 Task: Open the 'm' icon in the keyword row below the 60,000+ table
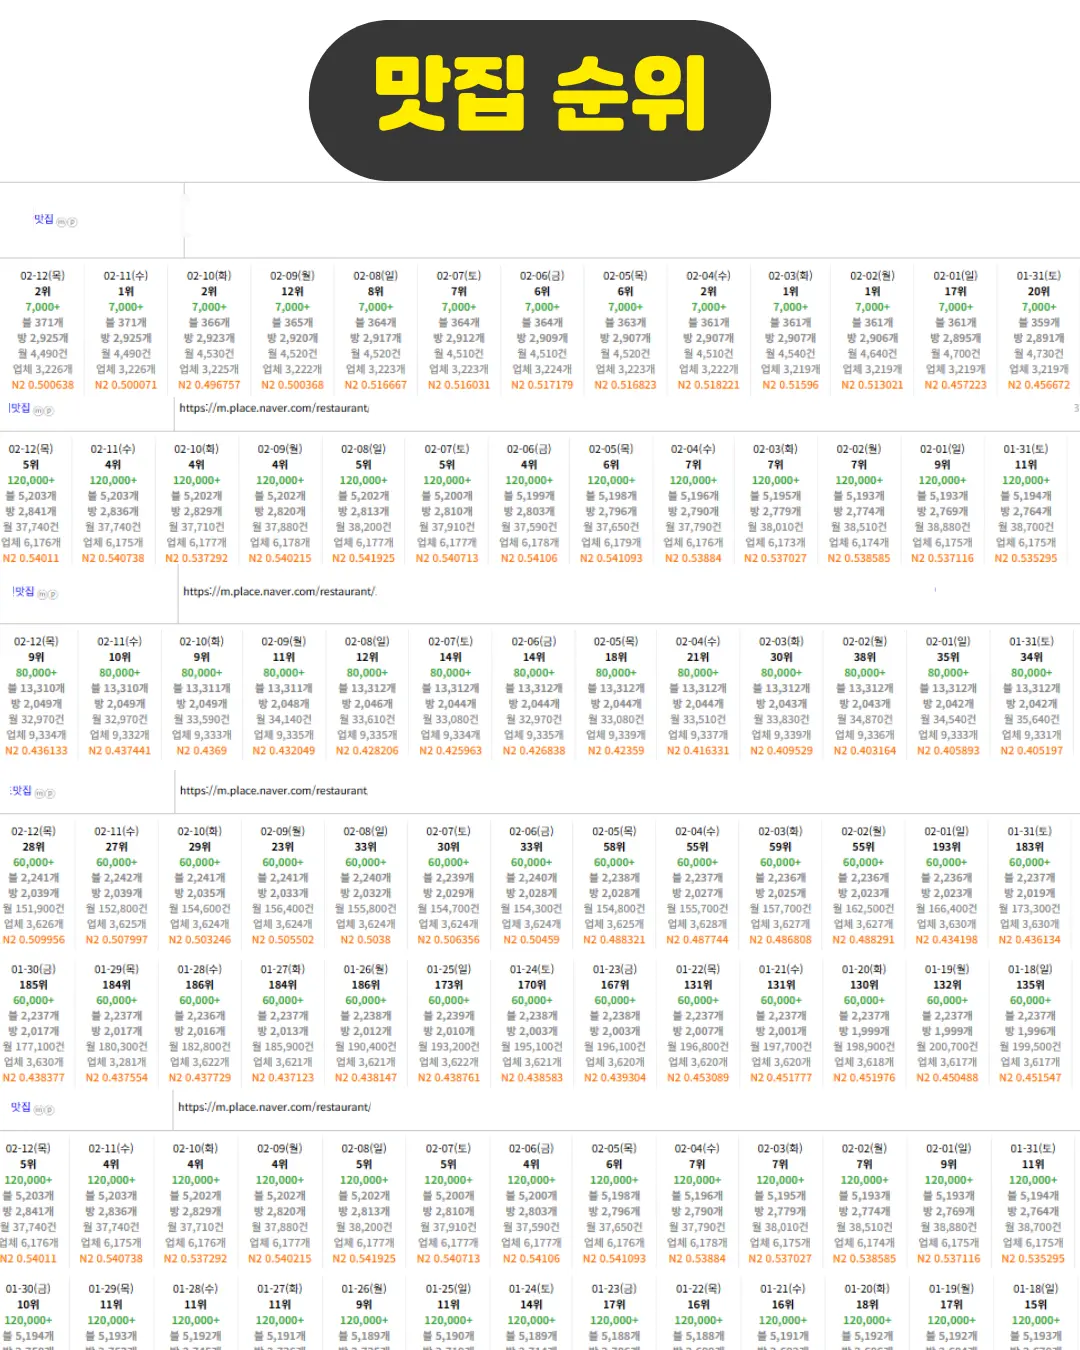click(39, 1110)
